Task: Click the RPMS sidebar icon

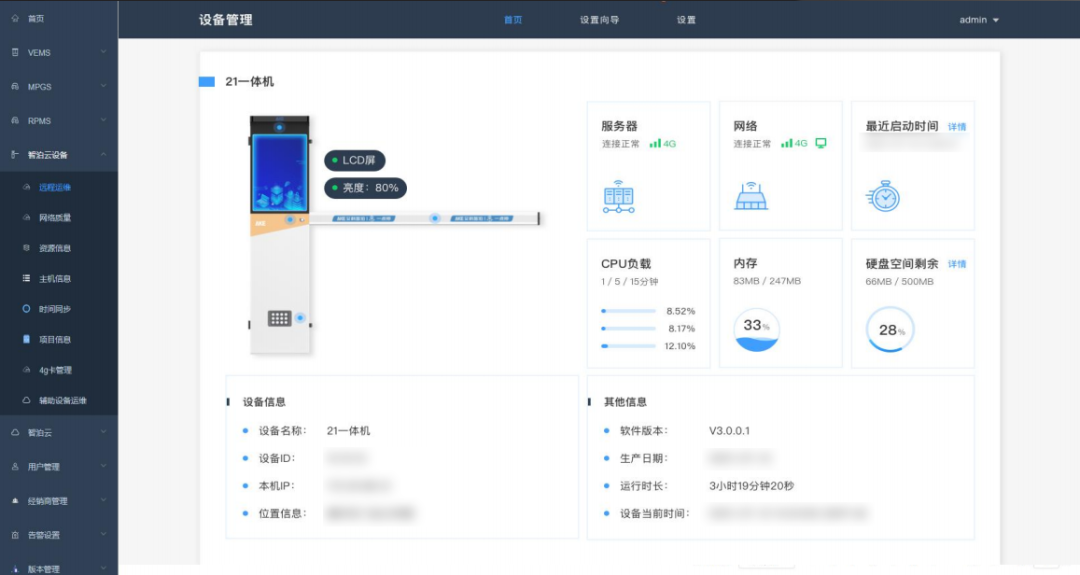Action: coord(15,121)
